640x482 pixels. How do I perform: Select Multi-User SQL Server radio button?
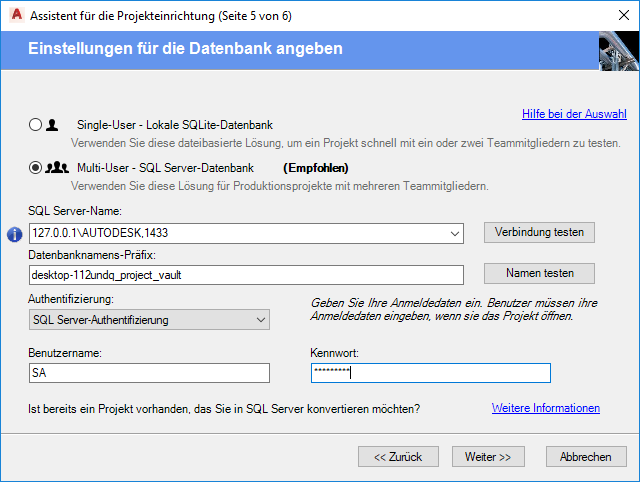(36, 167)
